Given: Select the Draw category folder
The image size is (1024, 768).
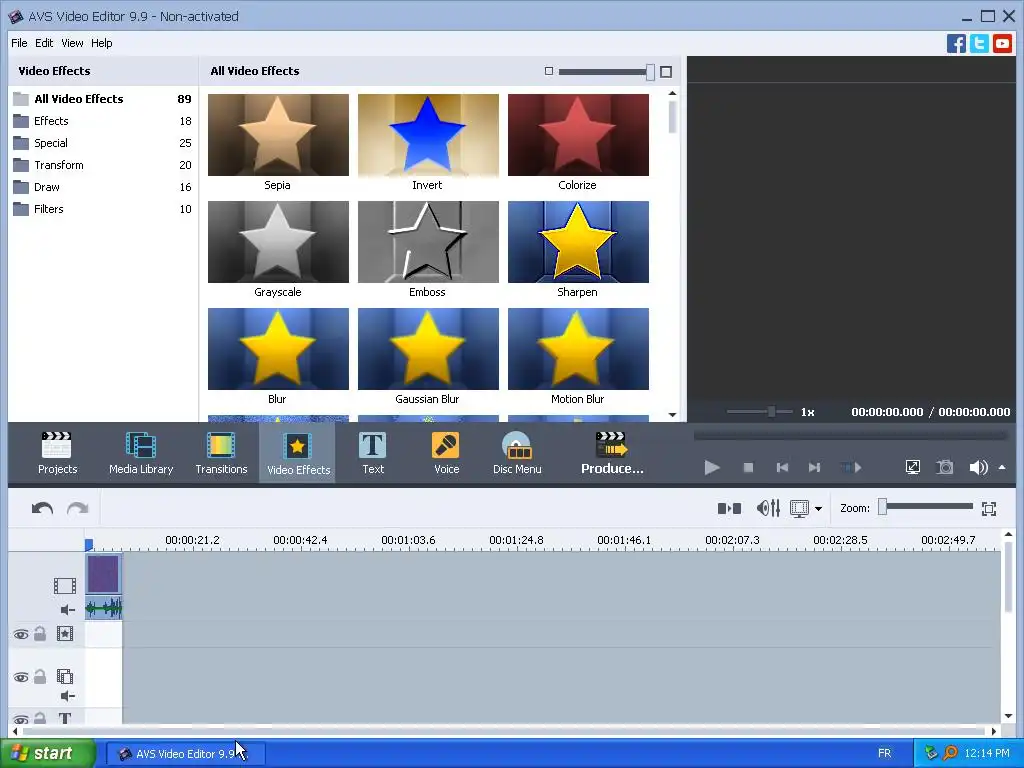Looking at the screenshot, I should (x=102, y=187).
